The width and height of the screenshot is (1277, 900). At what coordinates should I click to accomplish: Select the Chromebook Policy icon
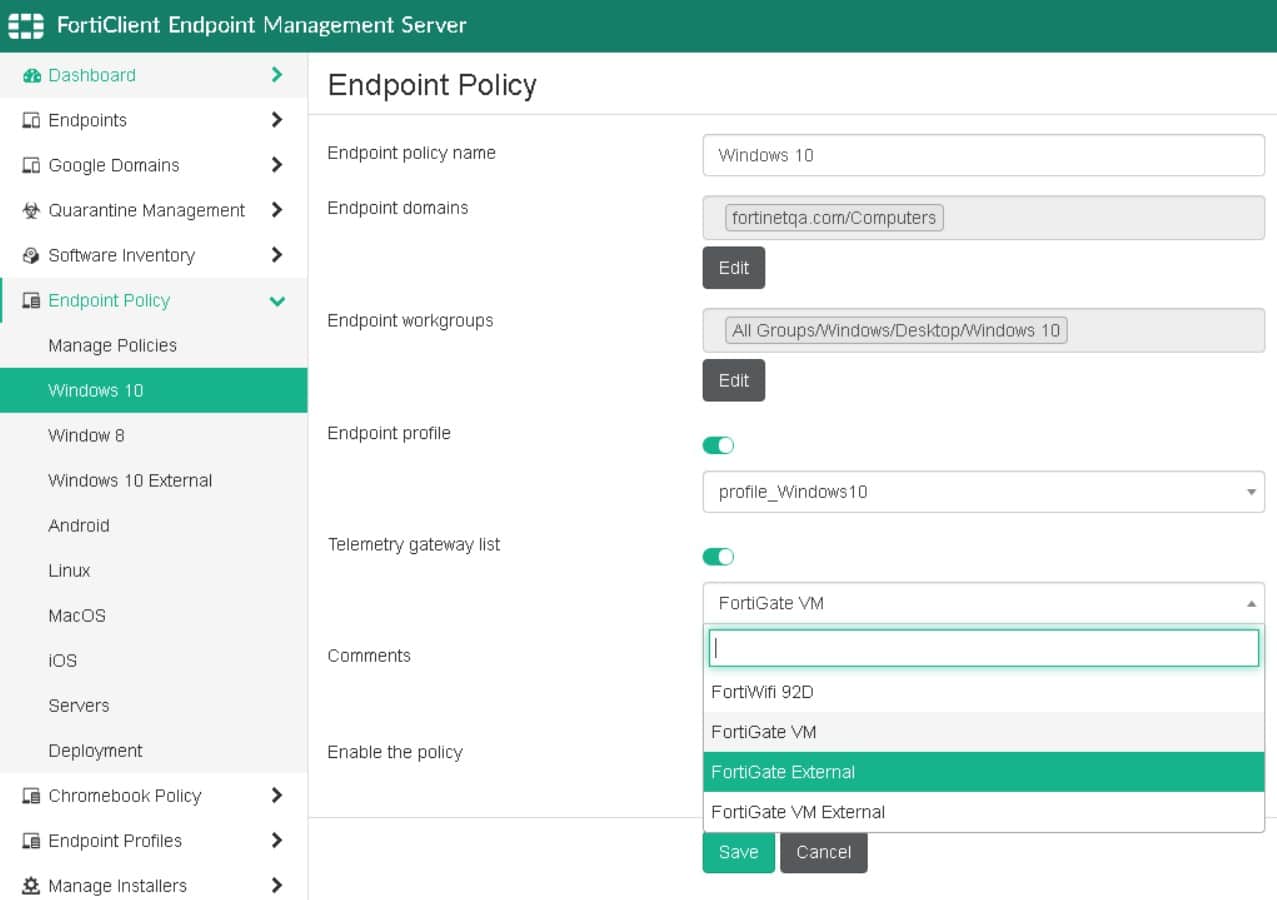pos(30,795)
